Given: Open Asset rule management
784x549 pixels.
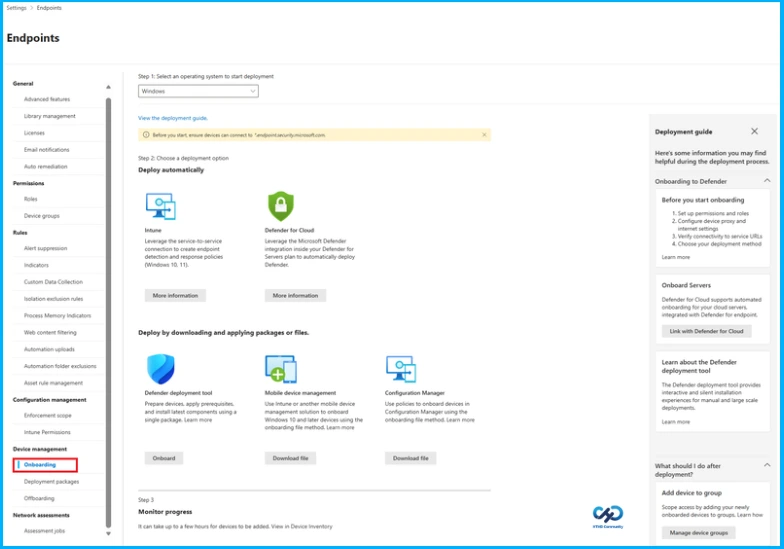Looking at the screenshot, I should click(54, 383).
